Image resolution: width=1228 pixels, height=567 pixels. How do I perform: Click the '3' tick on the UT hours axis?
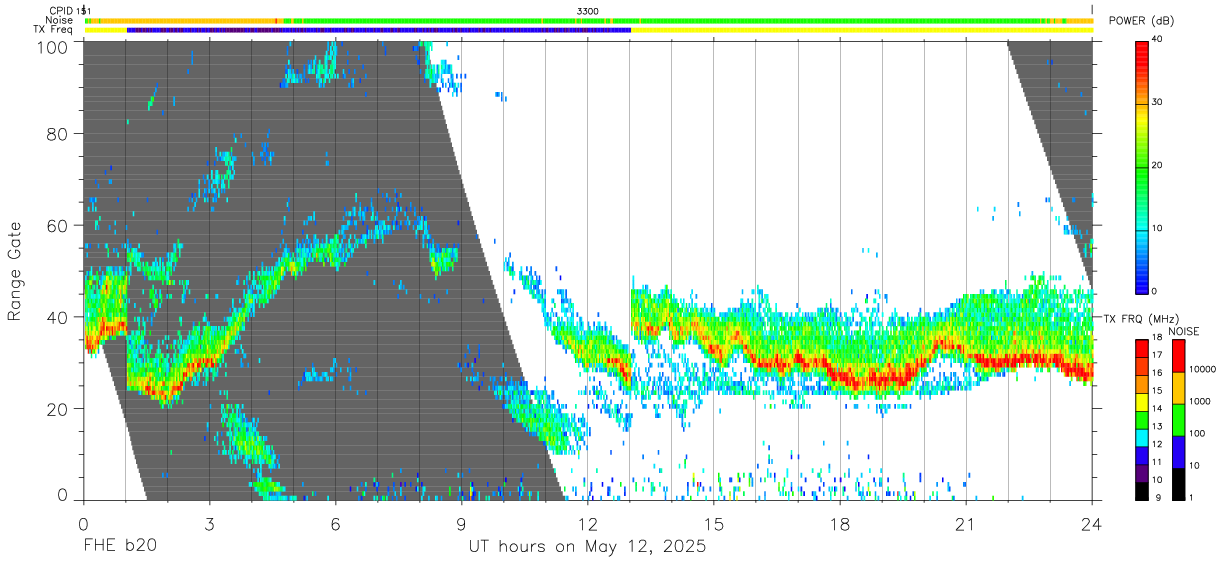pyautogui.click(x=210, y=523)
